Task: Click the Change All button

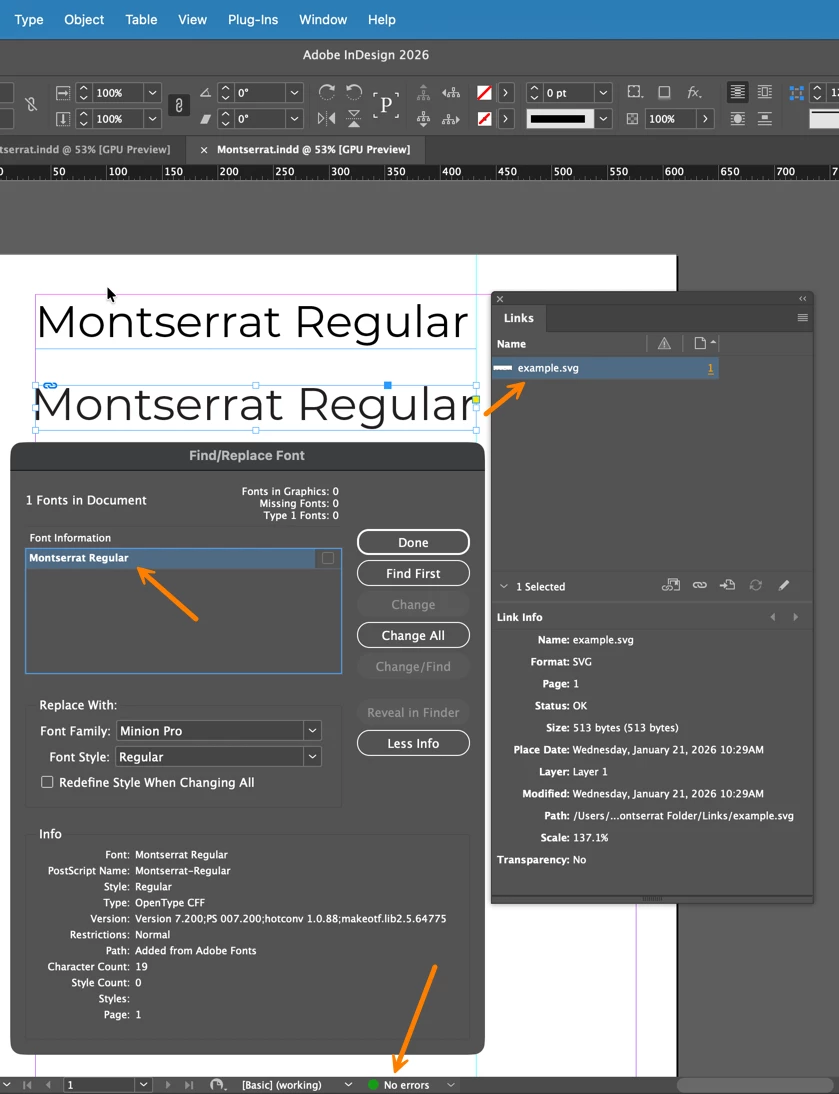Action: click(x=413, y=636)
